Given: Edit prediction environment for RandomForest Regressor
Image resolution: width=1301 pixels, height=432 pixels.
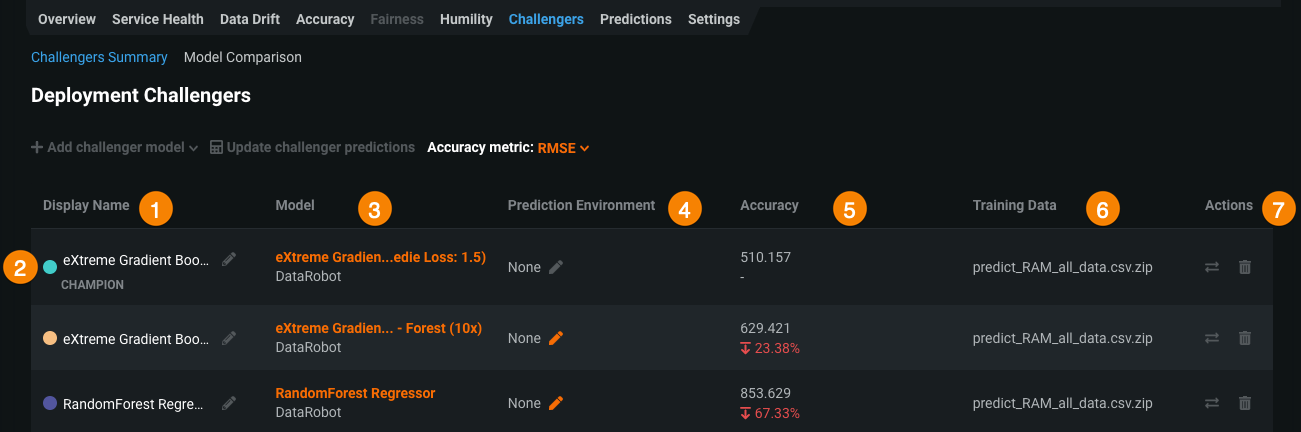Looking at the screenshot, I should click(x=556, y=403).
